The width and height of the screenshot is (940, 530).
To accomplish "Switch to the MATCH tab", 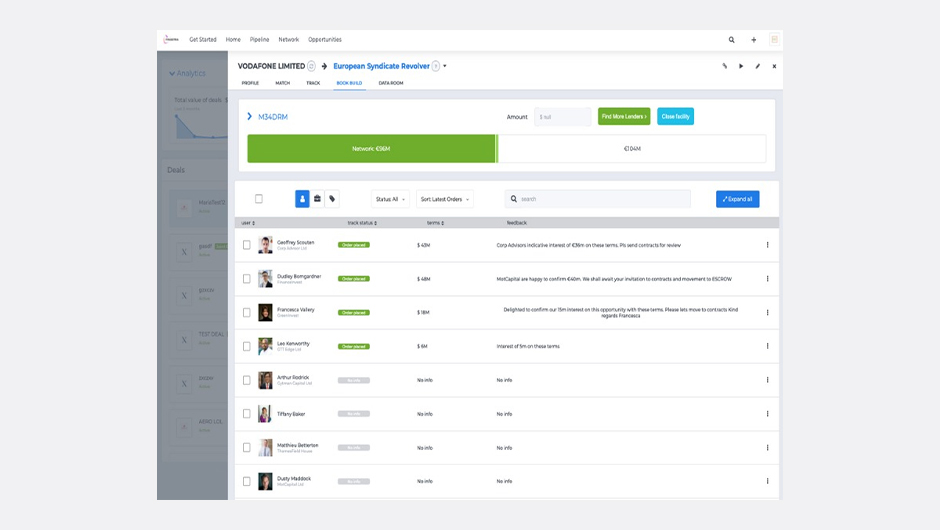I will 282,83.
